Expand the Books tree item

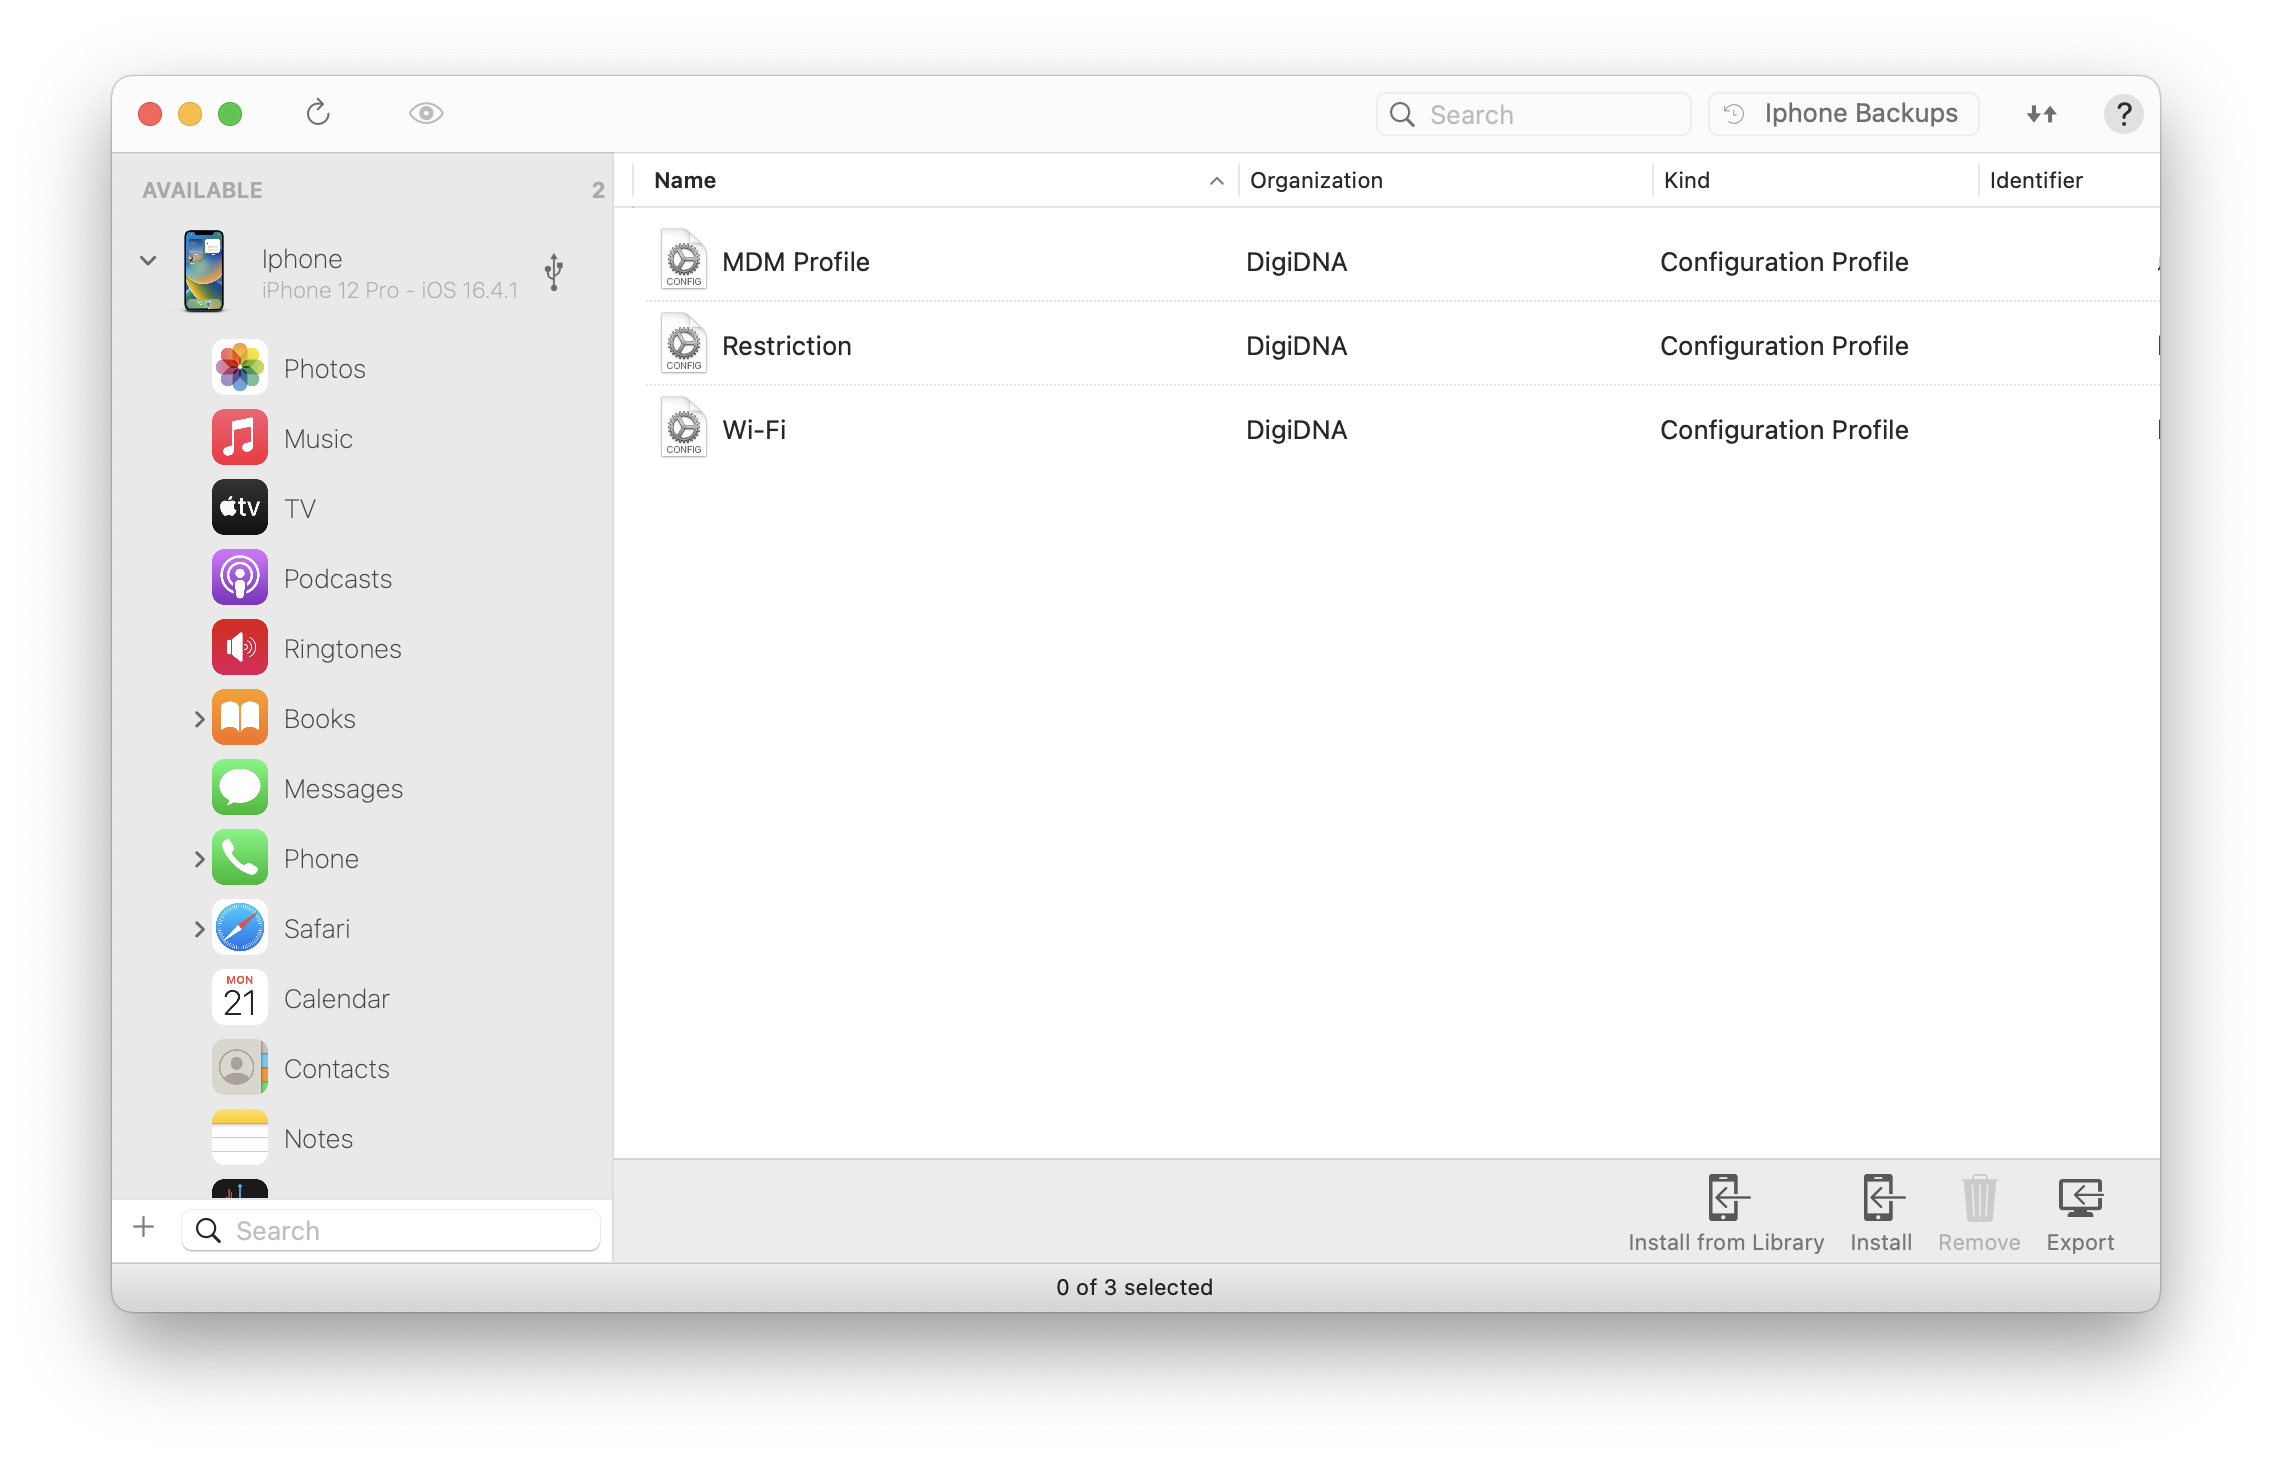tap(199, 719)
